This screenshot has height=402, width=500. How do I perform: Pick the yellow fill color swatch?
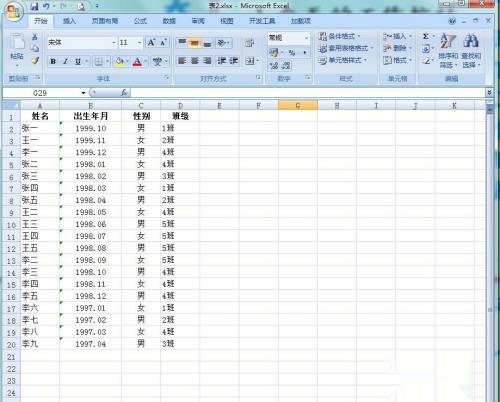coord(119,61)
